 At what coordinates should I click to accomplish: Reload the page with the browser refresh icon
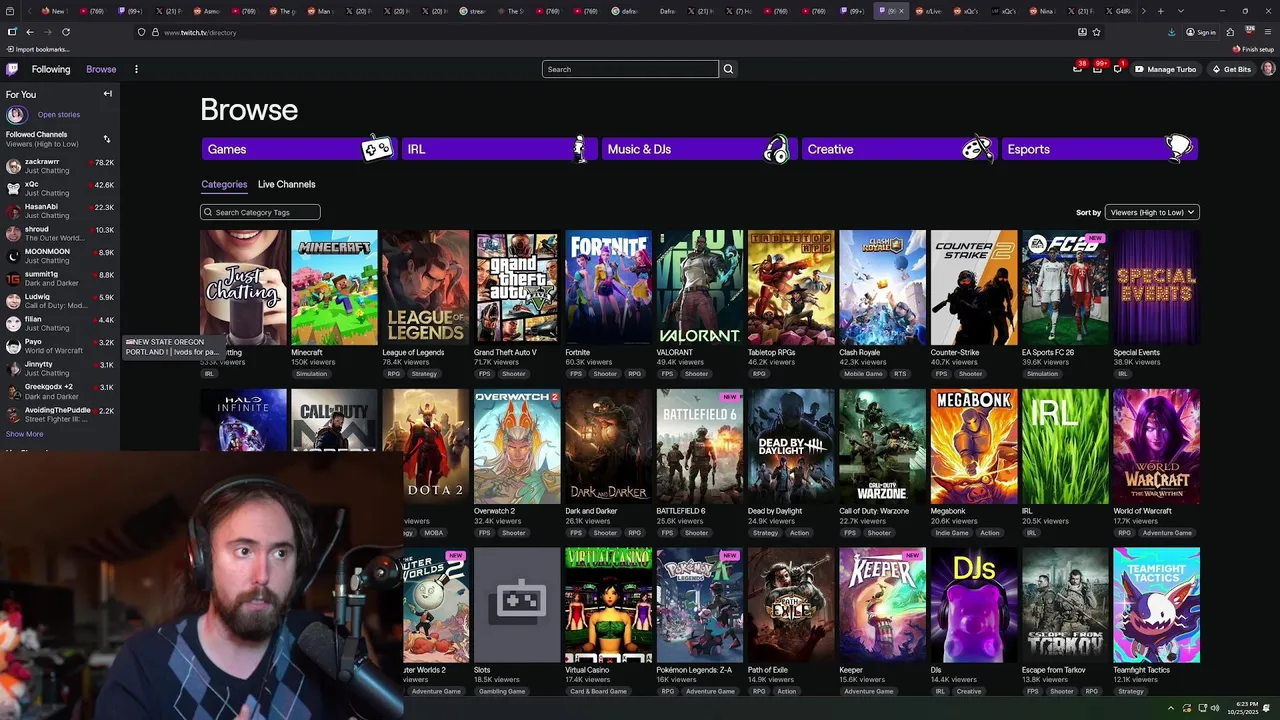(x=66, y=32)
